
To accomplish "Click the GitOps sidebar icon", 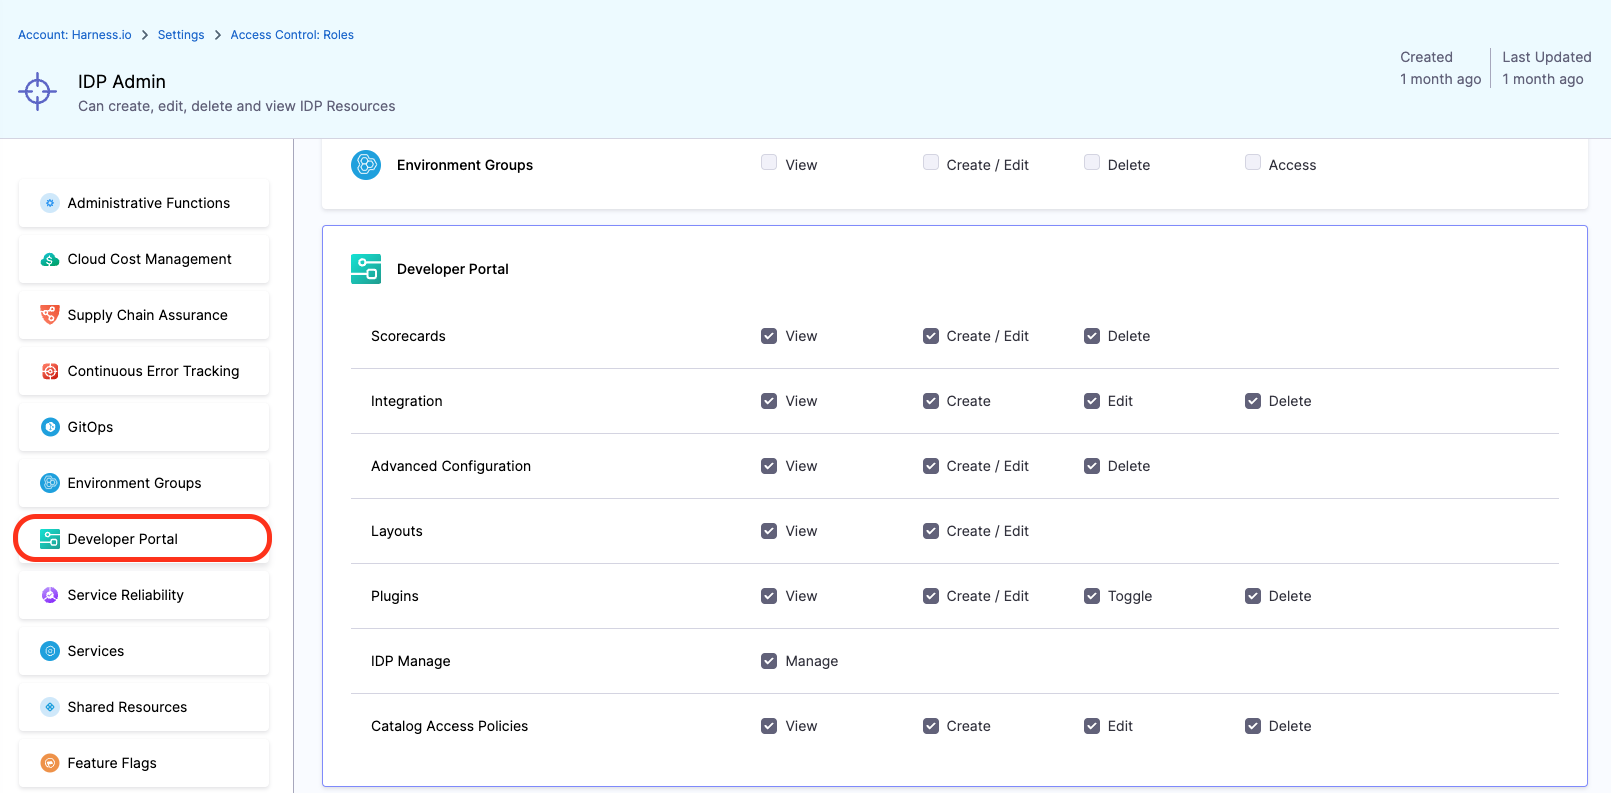I will [x=50, y=427].
